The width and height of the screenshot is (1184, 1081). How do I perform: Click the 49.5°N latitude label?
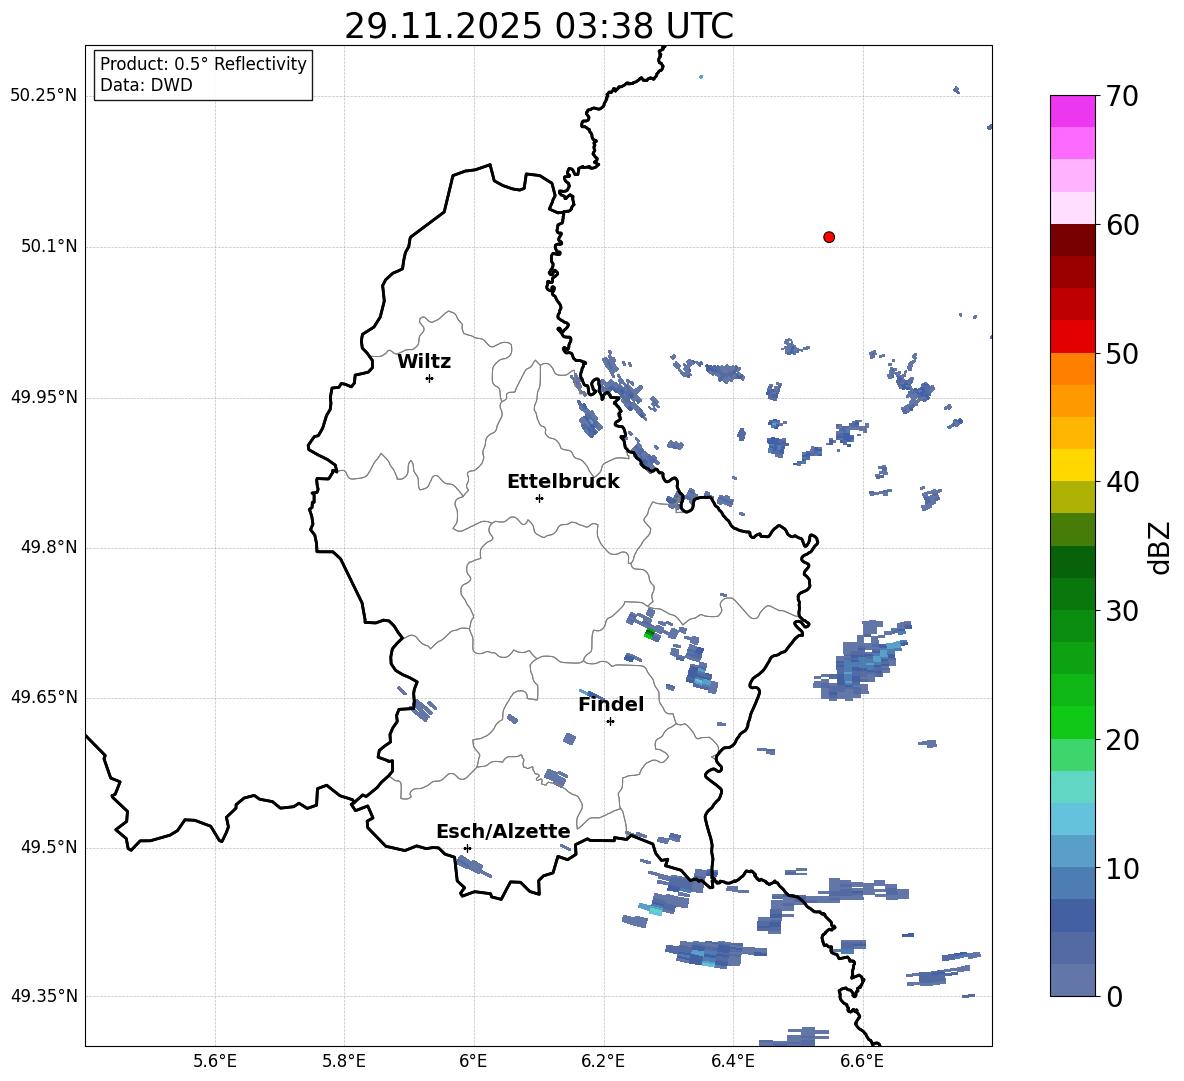pyautogui.click(x=49, y=847)
